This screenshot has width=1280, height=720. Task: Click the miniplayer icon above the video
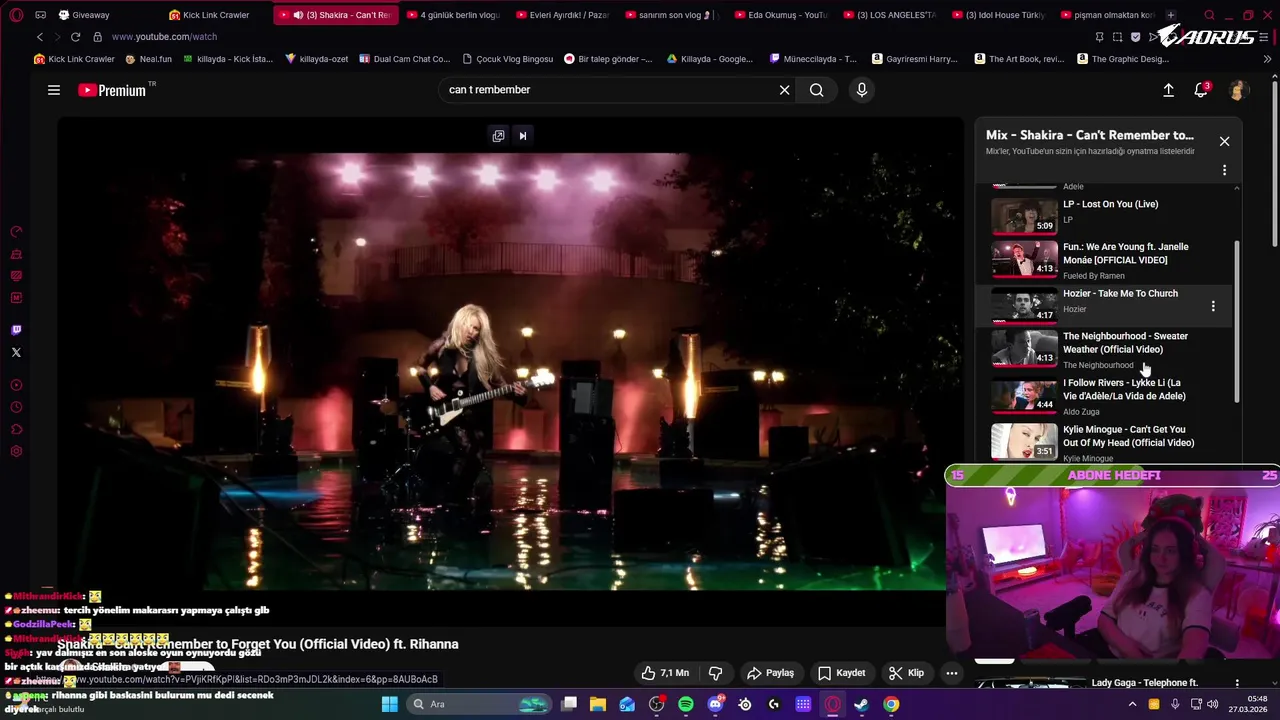(x=498, y=136)
